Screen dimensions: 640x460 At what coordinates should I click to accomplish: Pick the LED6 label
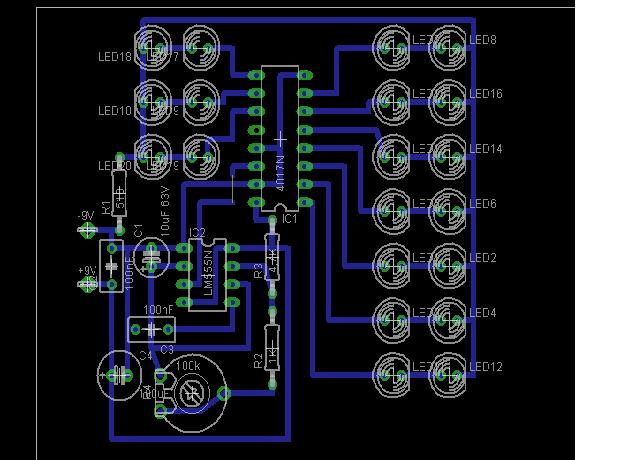(x=483, y=203)
